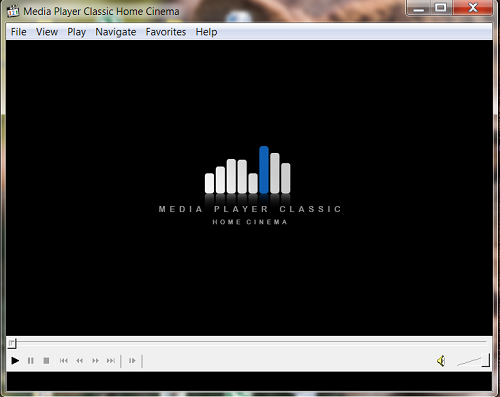Screen dimensions: 500x397
Task: Close the Media Player Classic window
Action: coord(472,8)
